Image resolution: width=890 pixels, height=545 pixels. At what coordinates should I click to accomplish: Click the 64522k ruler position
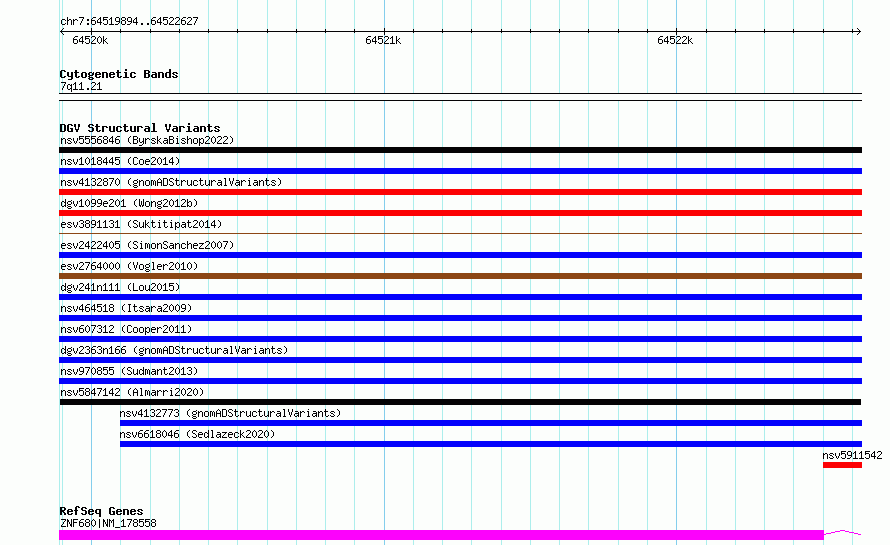click(675, 40)
